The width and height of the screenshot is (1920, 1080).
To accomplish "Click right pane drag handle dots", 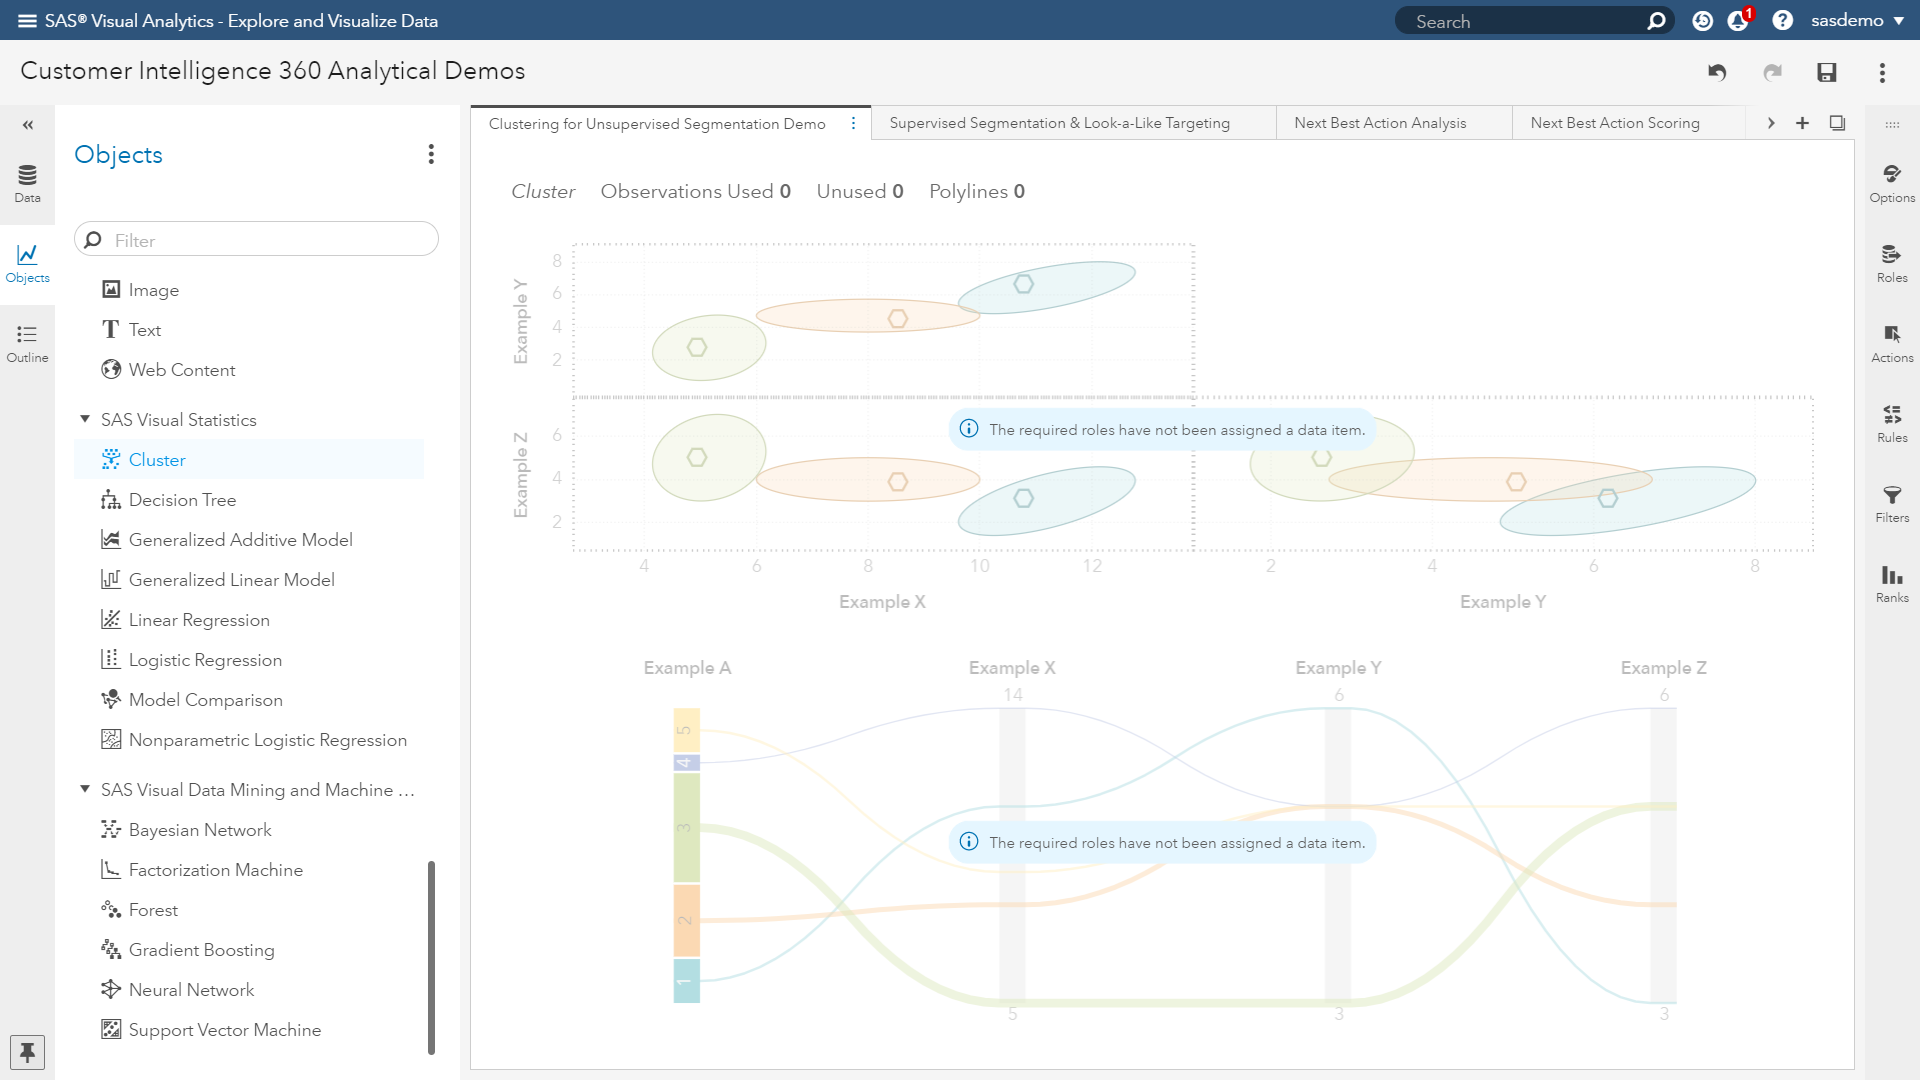I will point(1892,125).
